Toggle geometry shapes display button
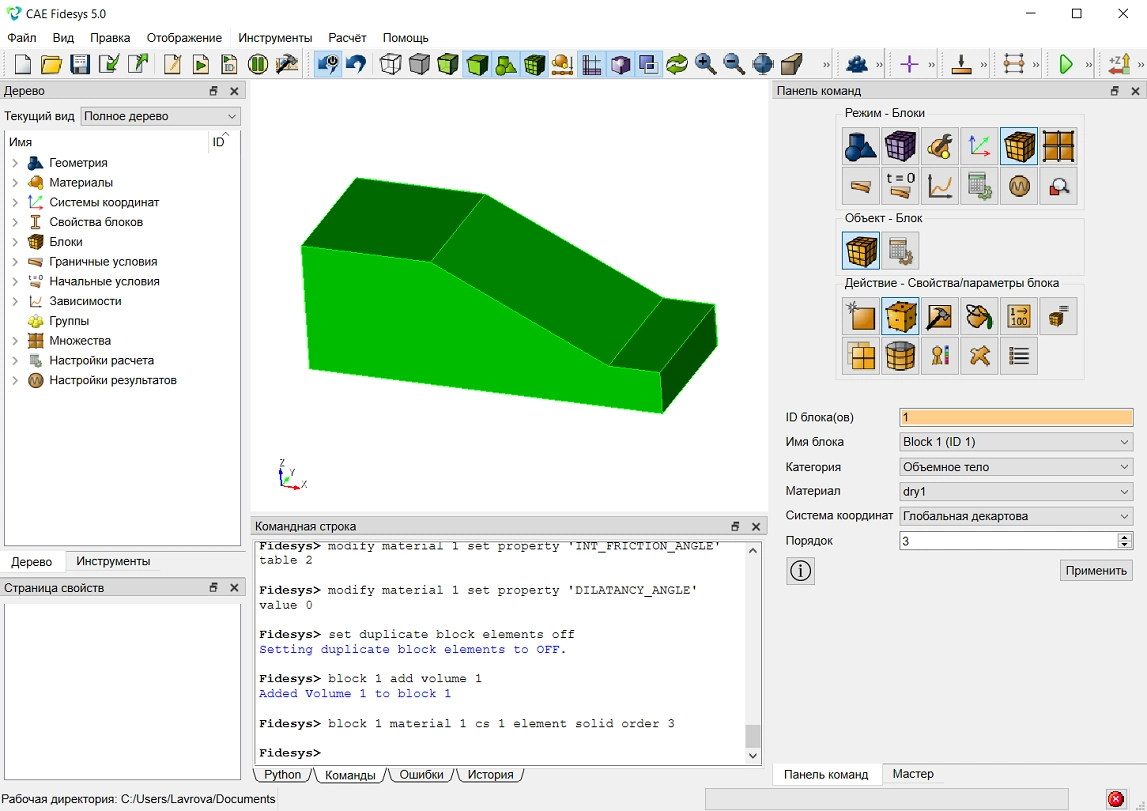This screenshot has height=811, width=1147. point(505,64)
